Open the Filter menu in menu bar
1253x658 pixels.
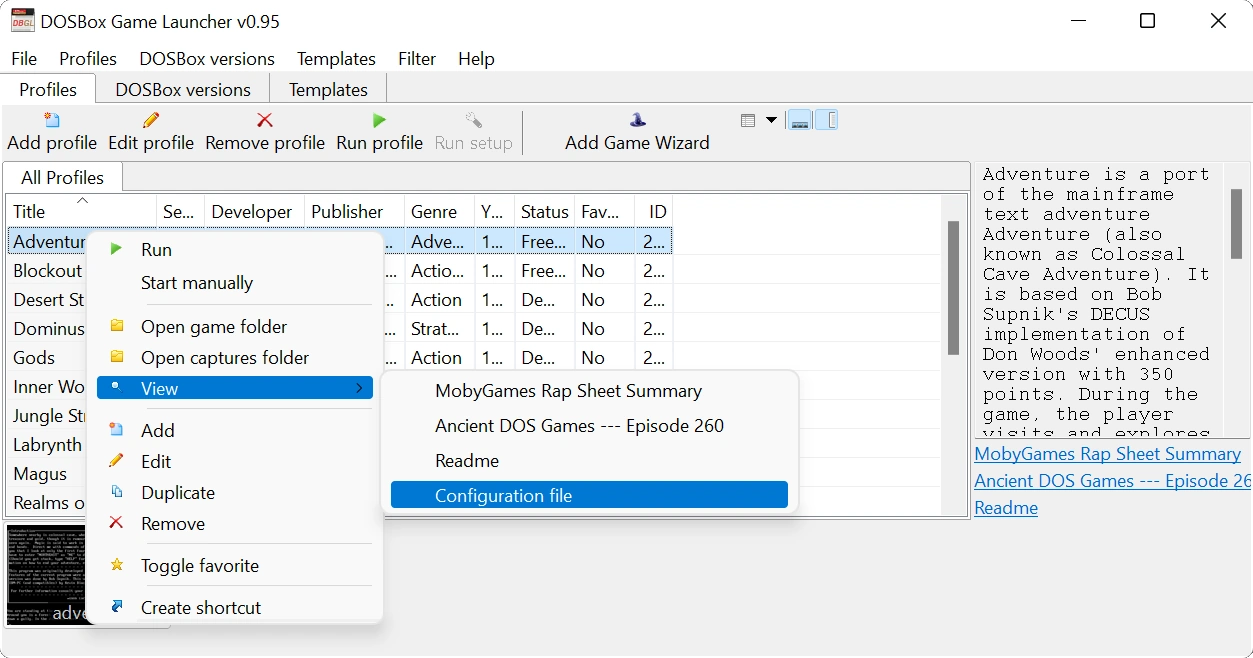point(416,59)
